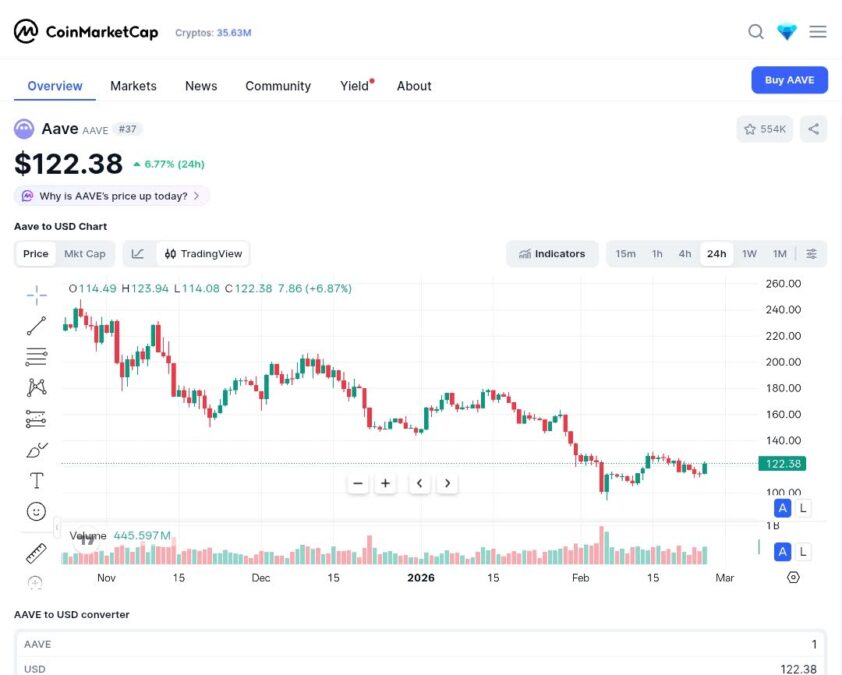Click the Buy AAVE button
The width and height of the screenshot is (842, 675).
(789, 79)
